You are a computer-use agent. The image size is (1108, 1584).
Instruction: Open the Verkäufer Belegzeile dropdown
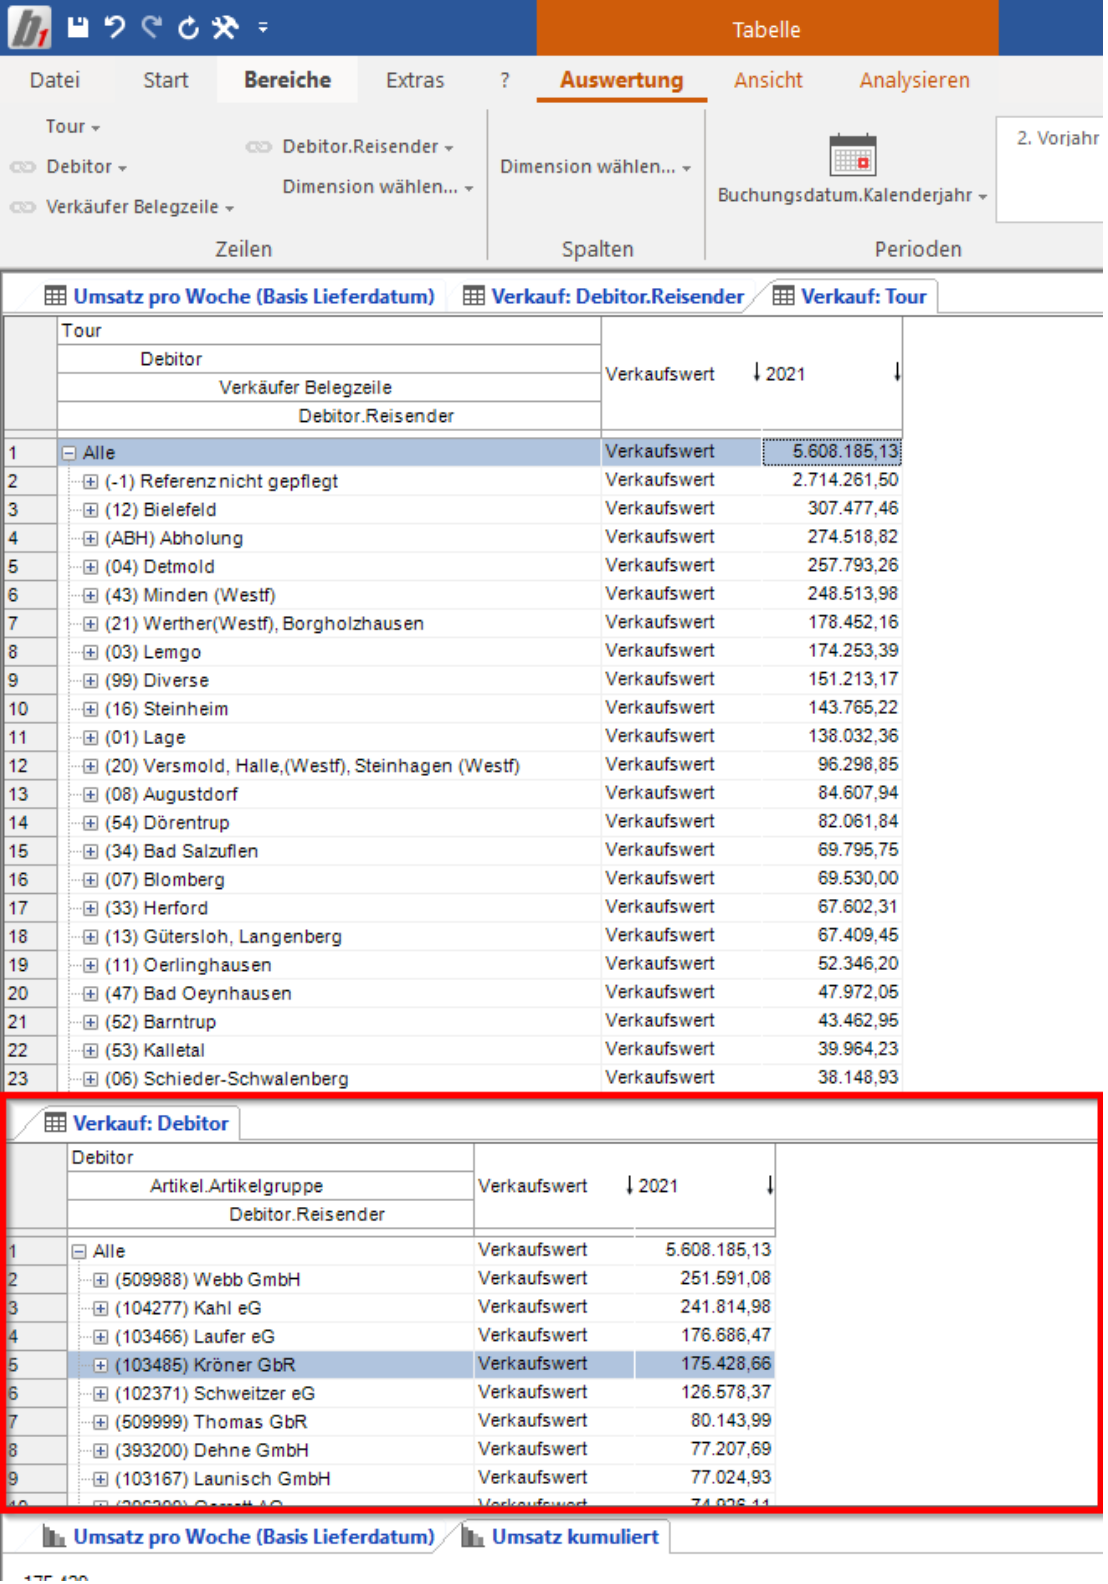click(x=140, y=207)
